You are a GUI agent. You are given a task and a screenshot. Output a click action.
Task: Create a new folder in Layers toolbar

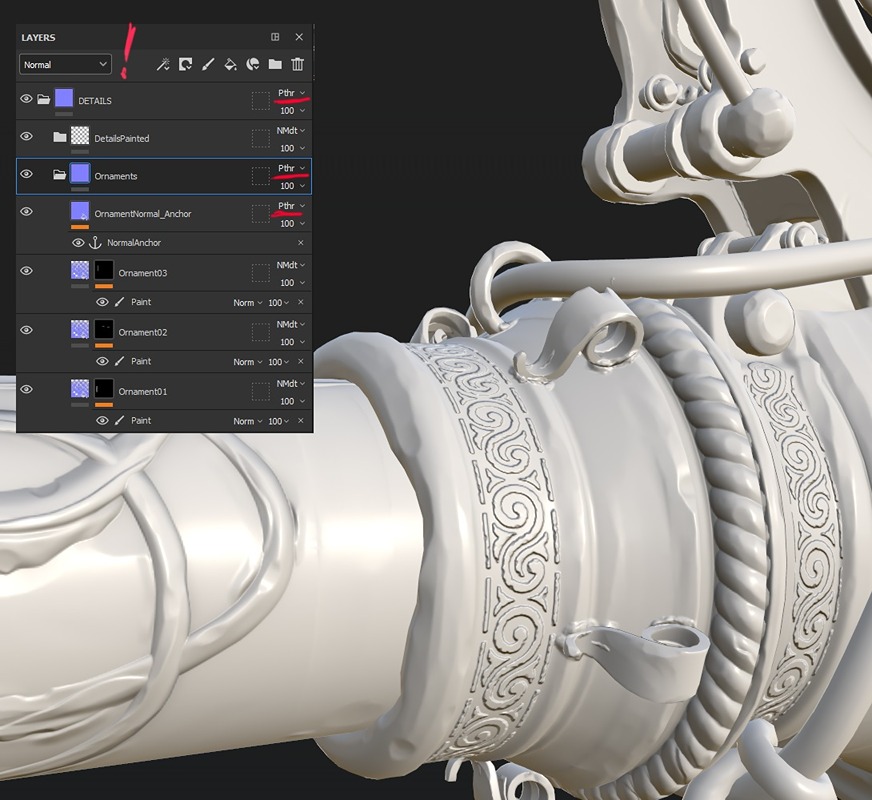[275, 64]
